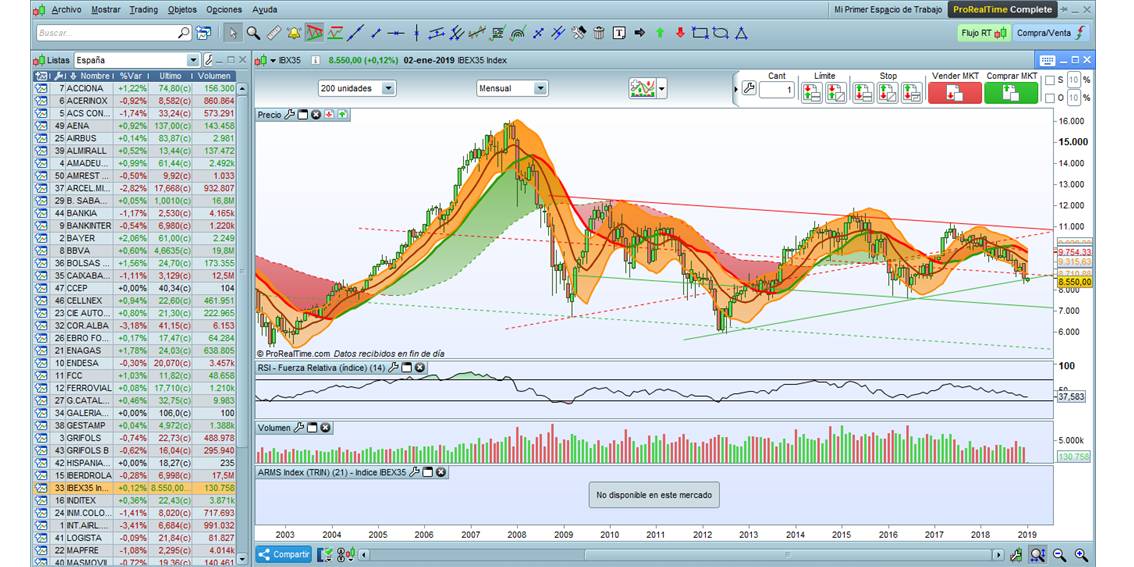Open the Compra/Venta button
The height and width of the screenshot is (567, 1134).
pyautogui.click(x=1049, y=33)
